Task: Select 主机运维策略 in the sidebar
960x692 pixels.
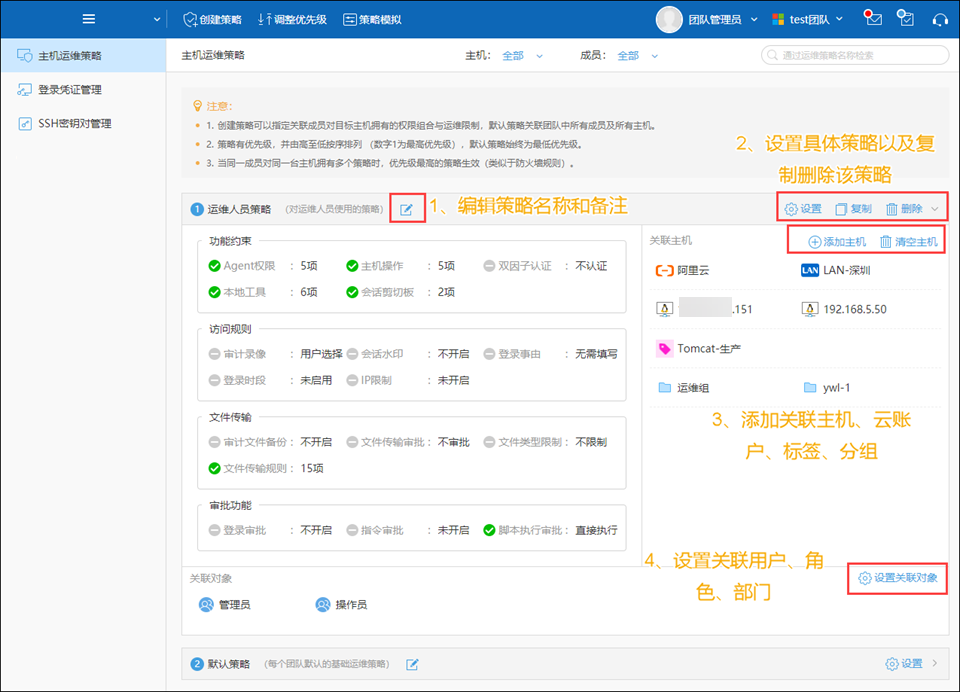Action: pyautogui.click(x=70, y=56)
